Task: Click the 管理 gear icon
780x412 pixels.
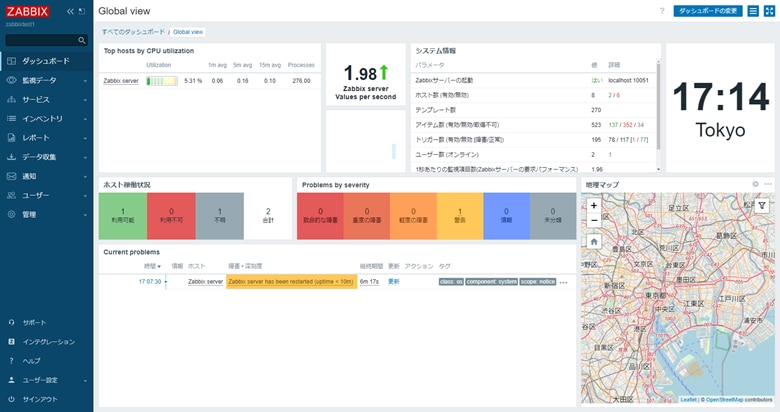Action: [x=11, y=214]
